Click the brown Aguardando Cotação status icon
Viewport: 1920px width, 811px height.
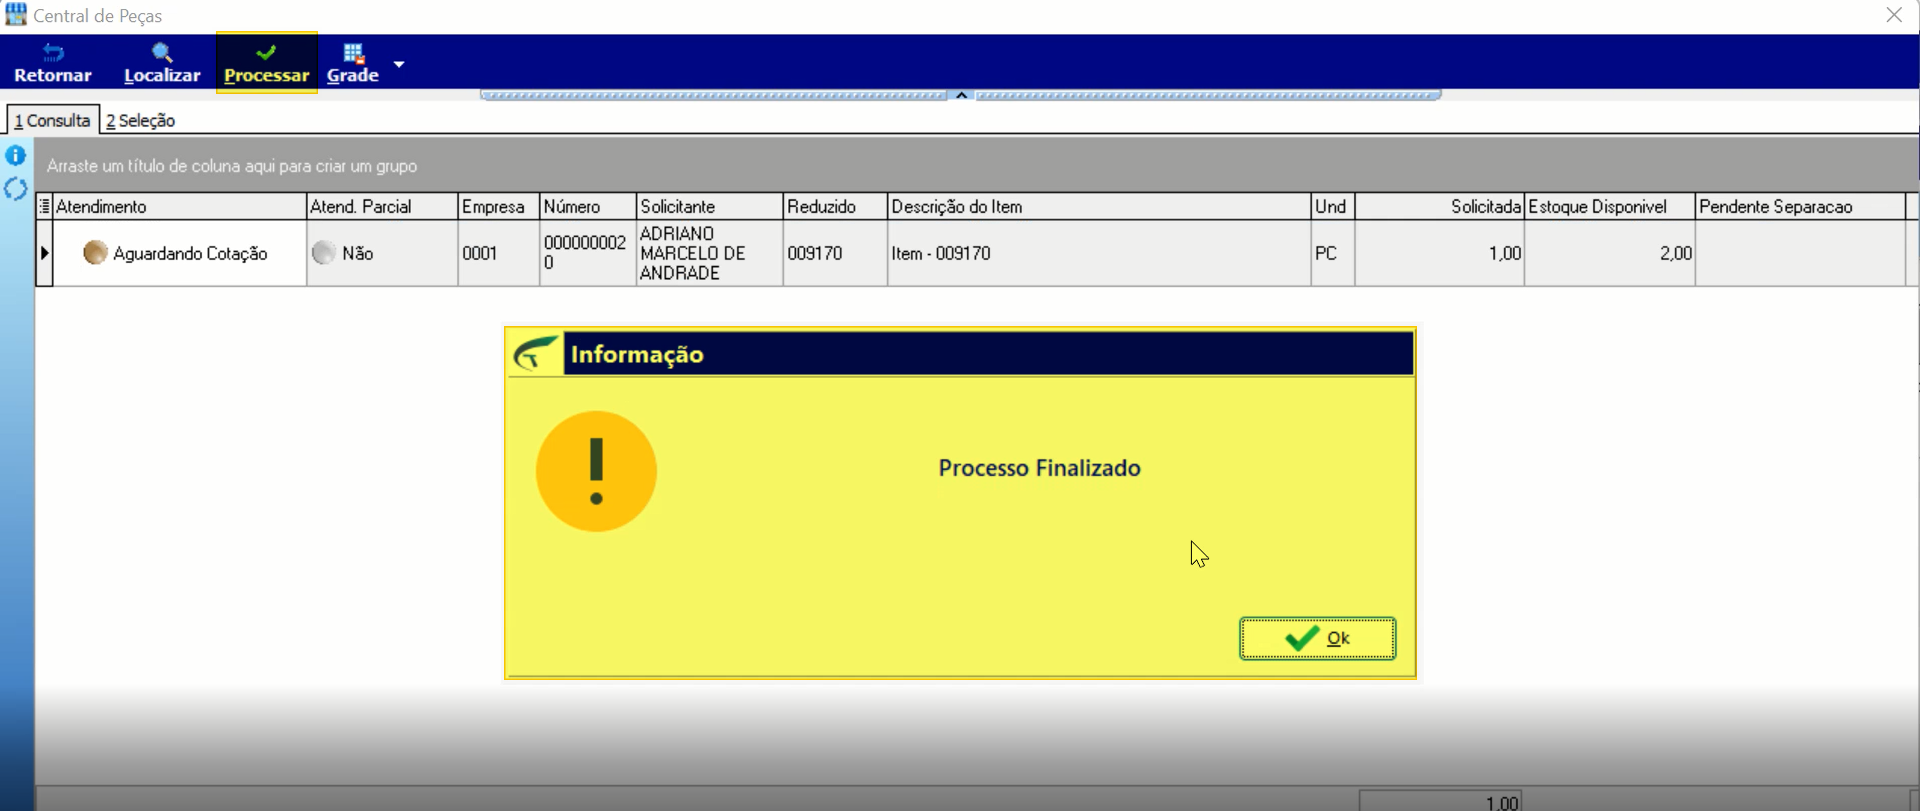pos(95,253)
